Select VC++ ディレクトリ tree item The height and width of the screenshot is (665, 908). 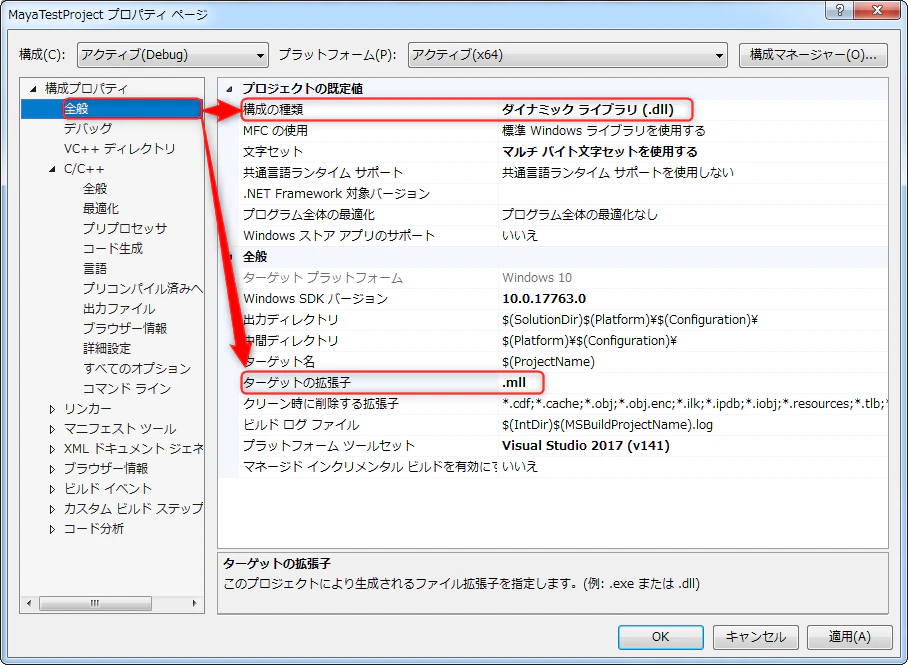[119, 149]
